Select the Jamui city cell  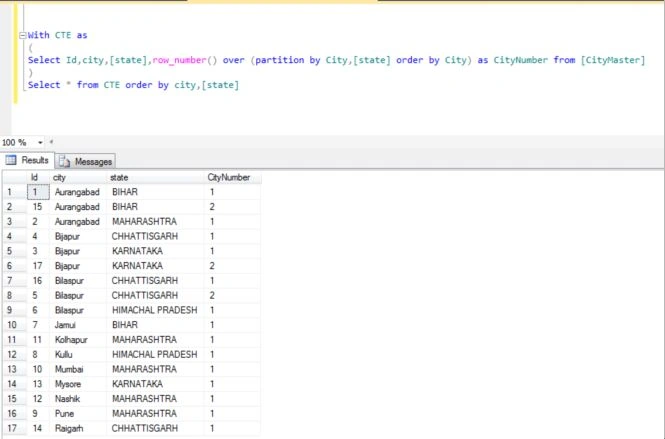coord(78,325)
